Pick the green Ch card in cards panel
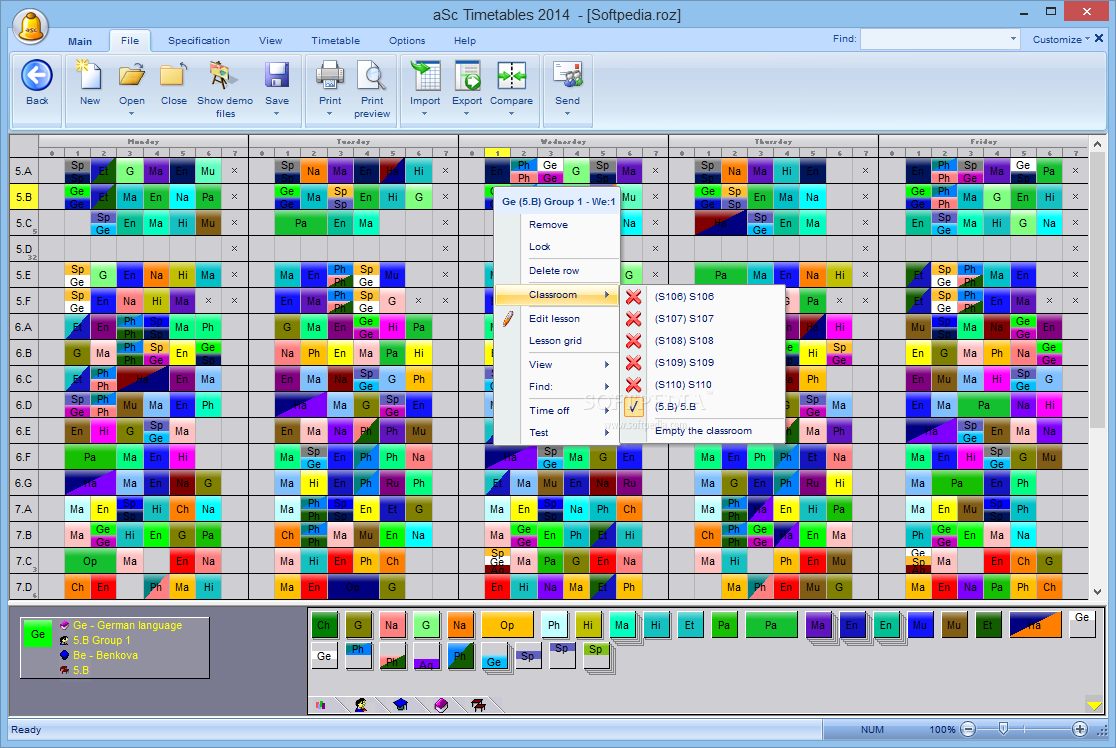Viewport: 1116px width, 748px height. [324, 625]
